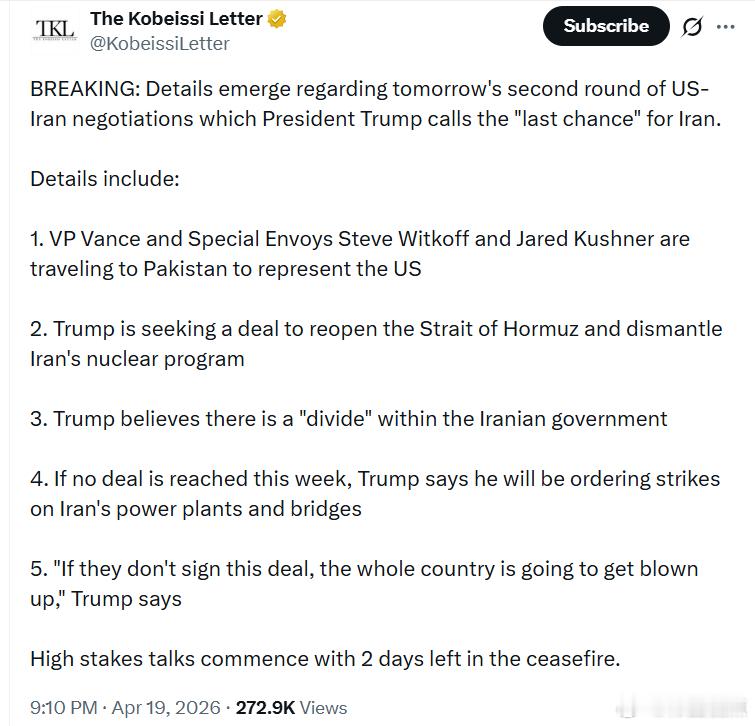Viewport: 755px width, 726px height.
Task: Click point 4 about strikes on power plants
Action: pos(375,493)
